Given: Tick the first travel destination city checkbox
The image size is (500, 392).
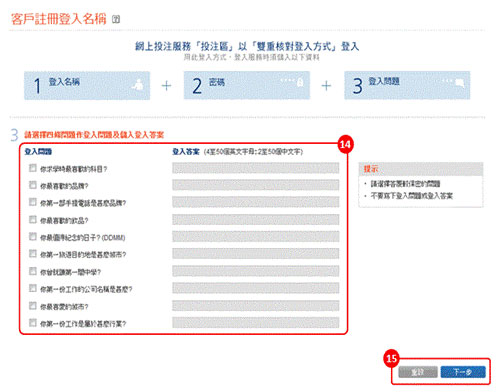Looking at the screenshot, I should pyautogui.click(x=33, y=254).
